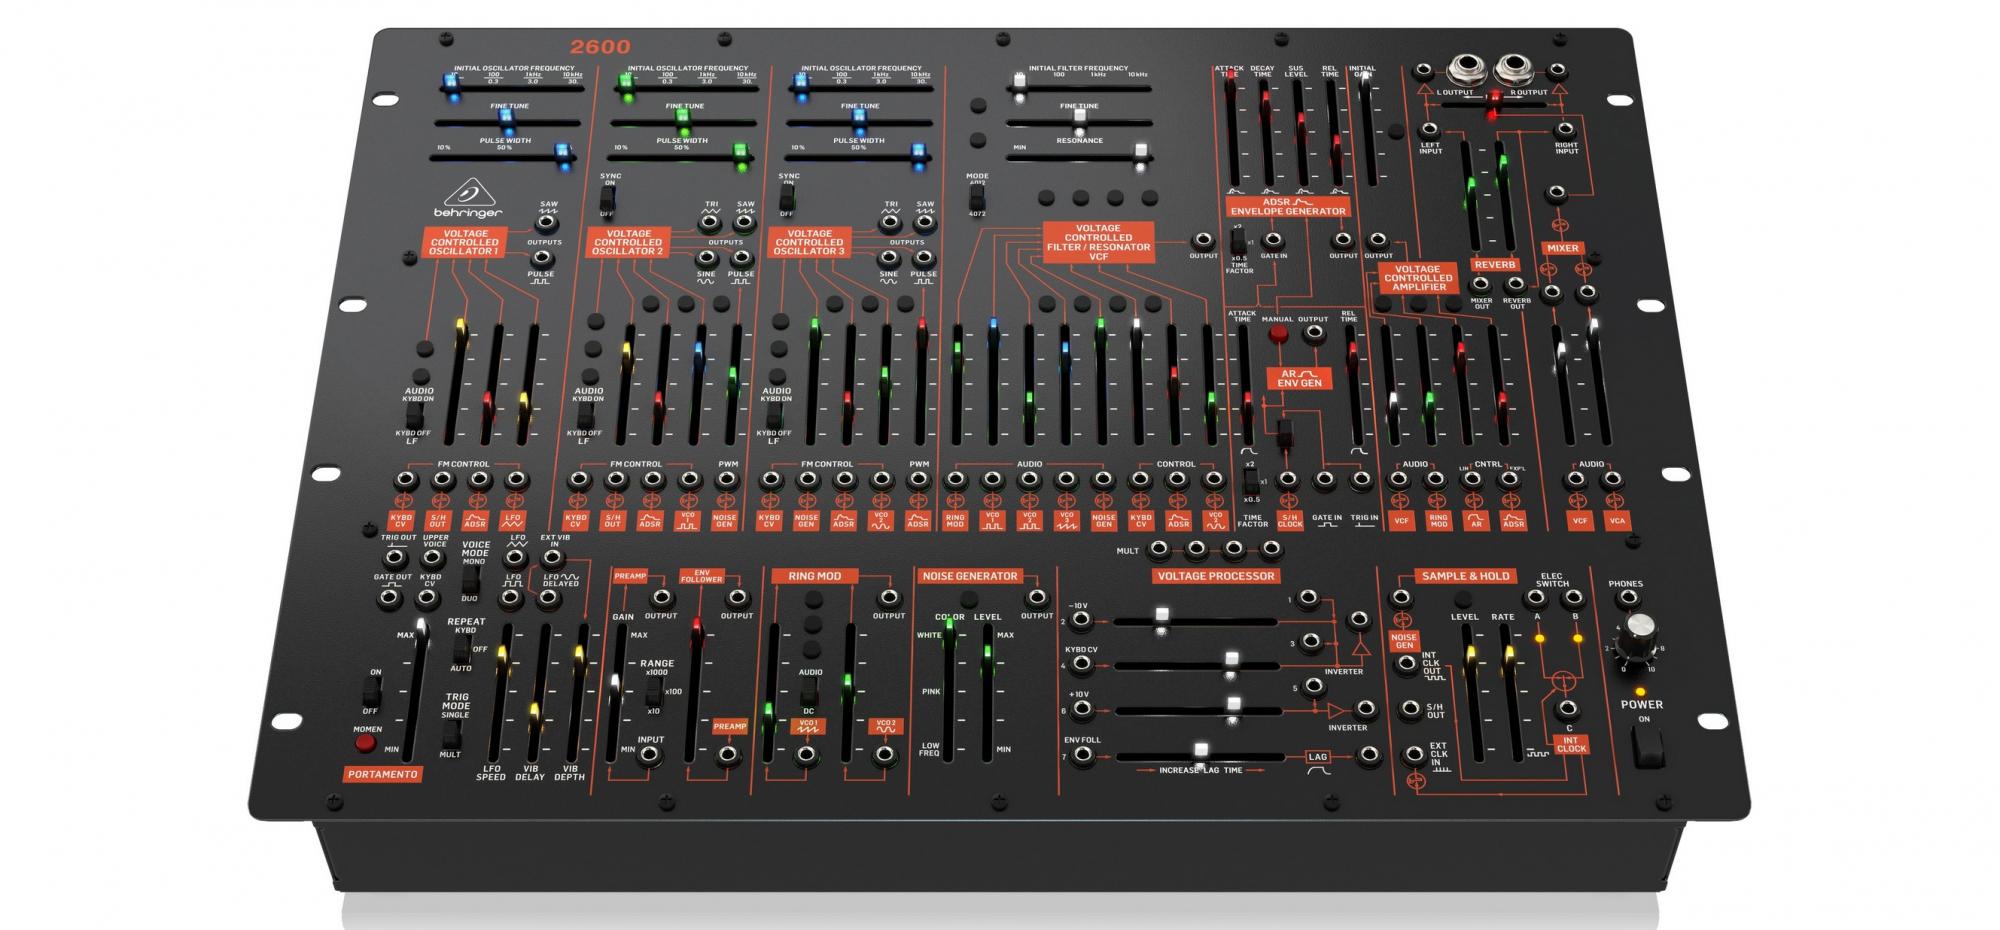This screenshot has height=930, width=2000.
Task: Toggle the VCO 3 SYNC switch
Action: point(787,200)
